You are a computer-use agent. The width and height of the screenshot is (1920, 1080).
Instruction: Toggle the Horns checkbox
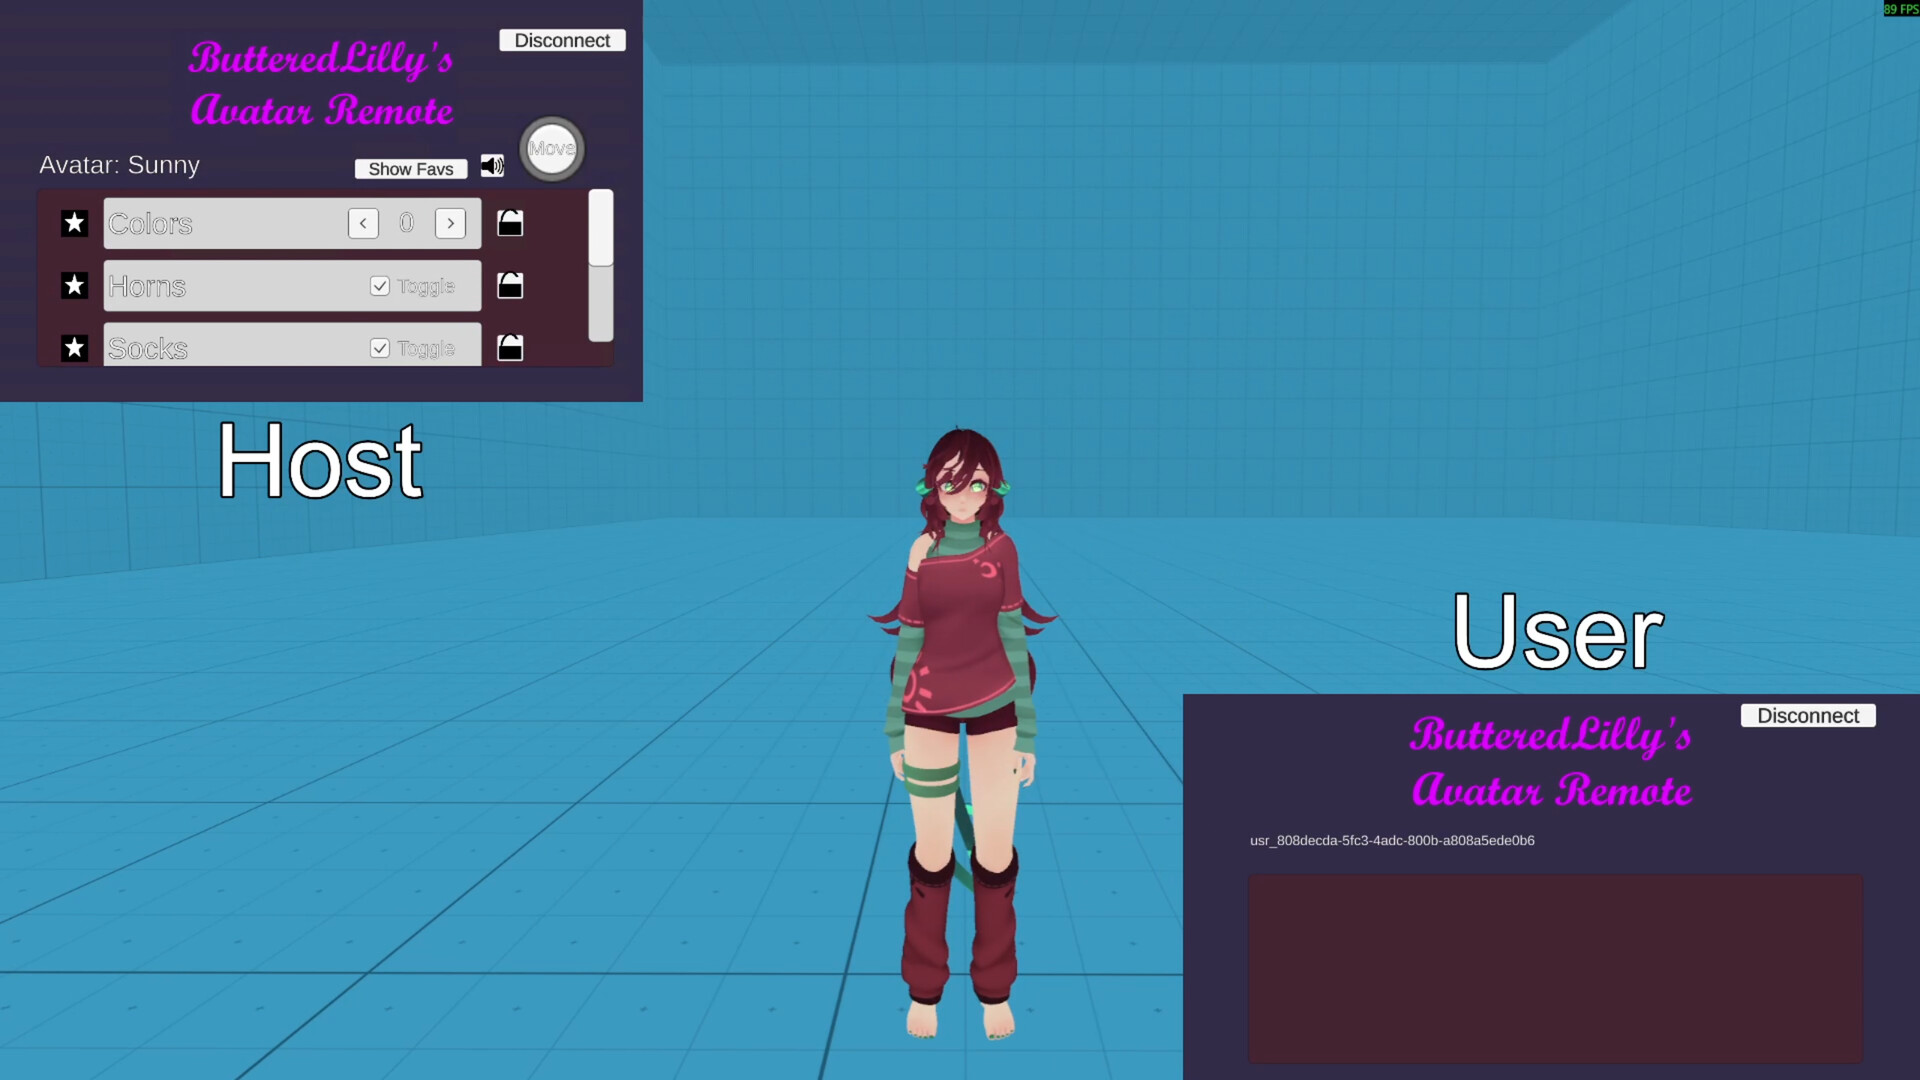pyautogui.click(x=380, y=285)
